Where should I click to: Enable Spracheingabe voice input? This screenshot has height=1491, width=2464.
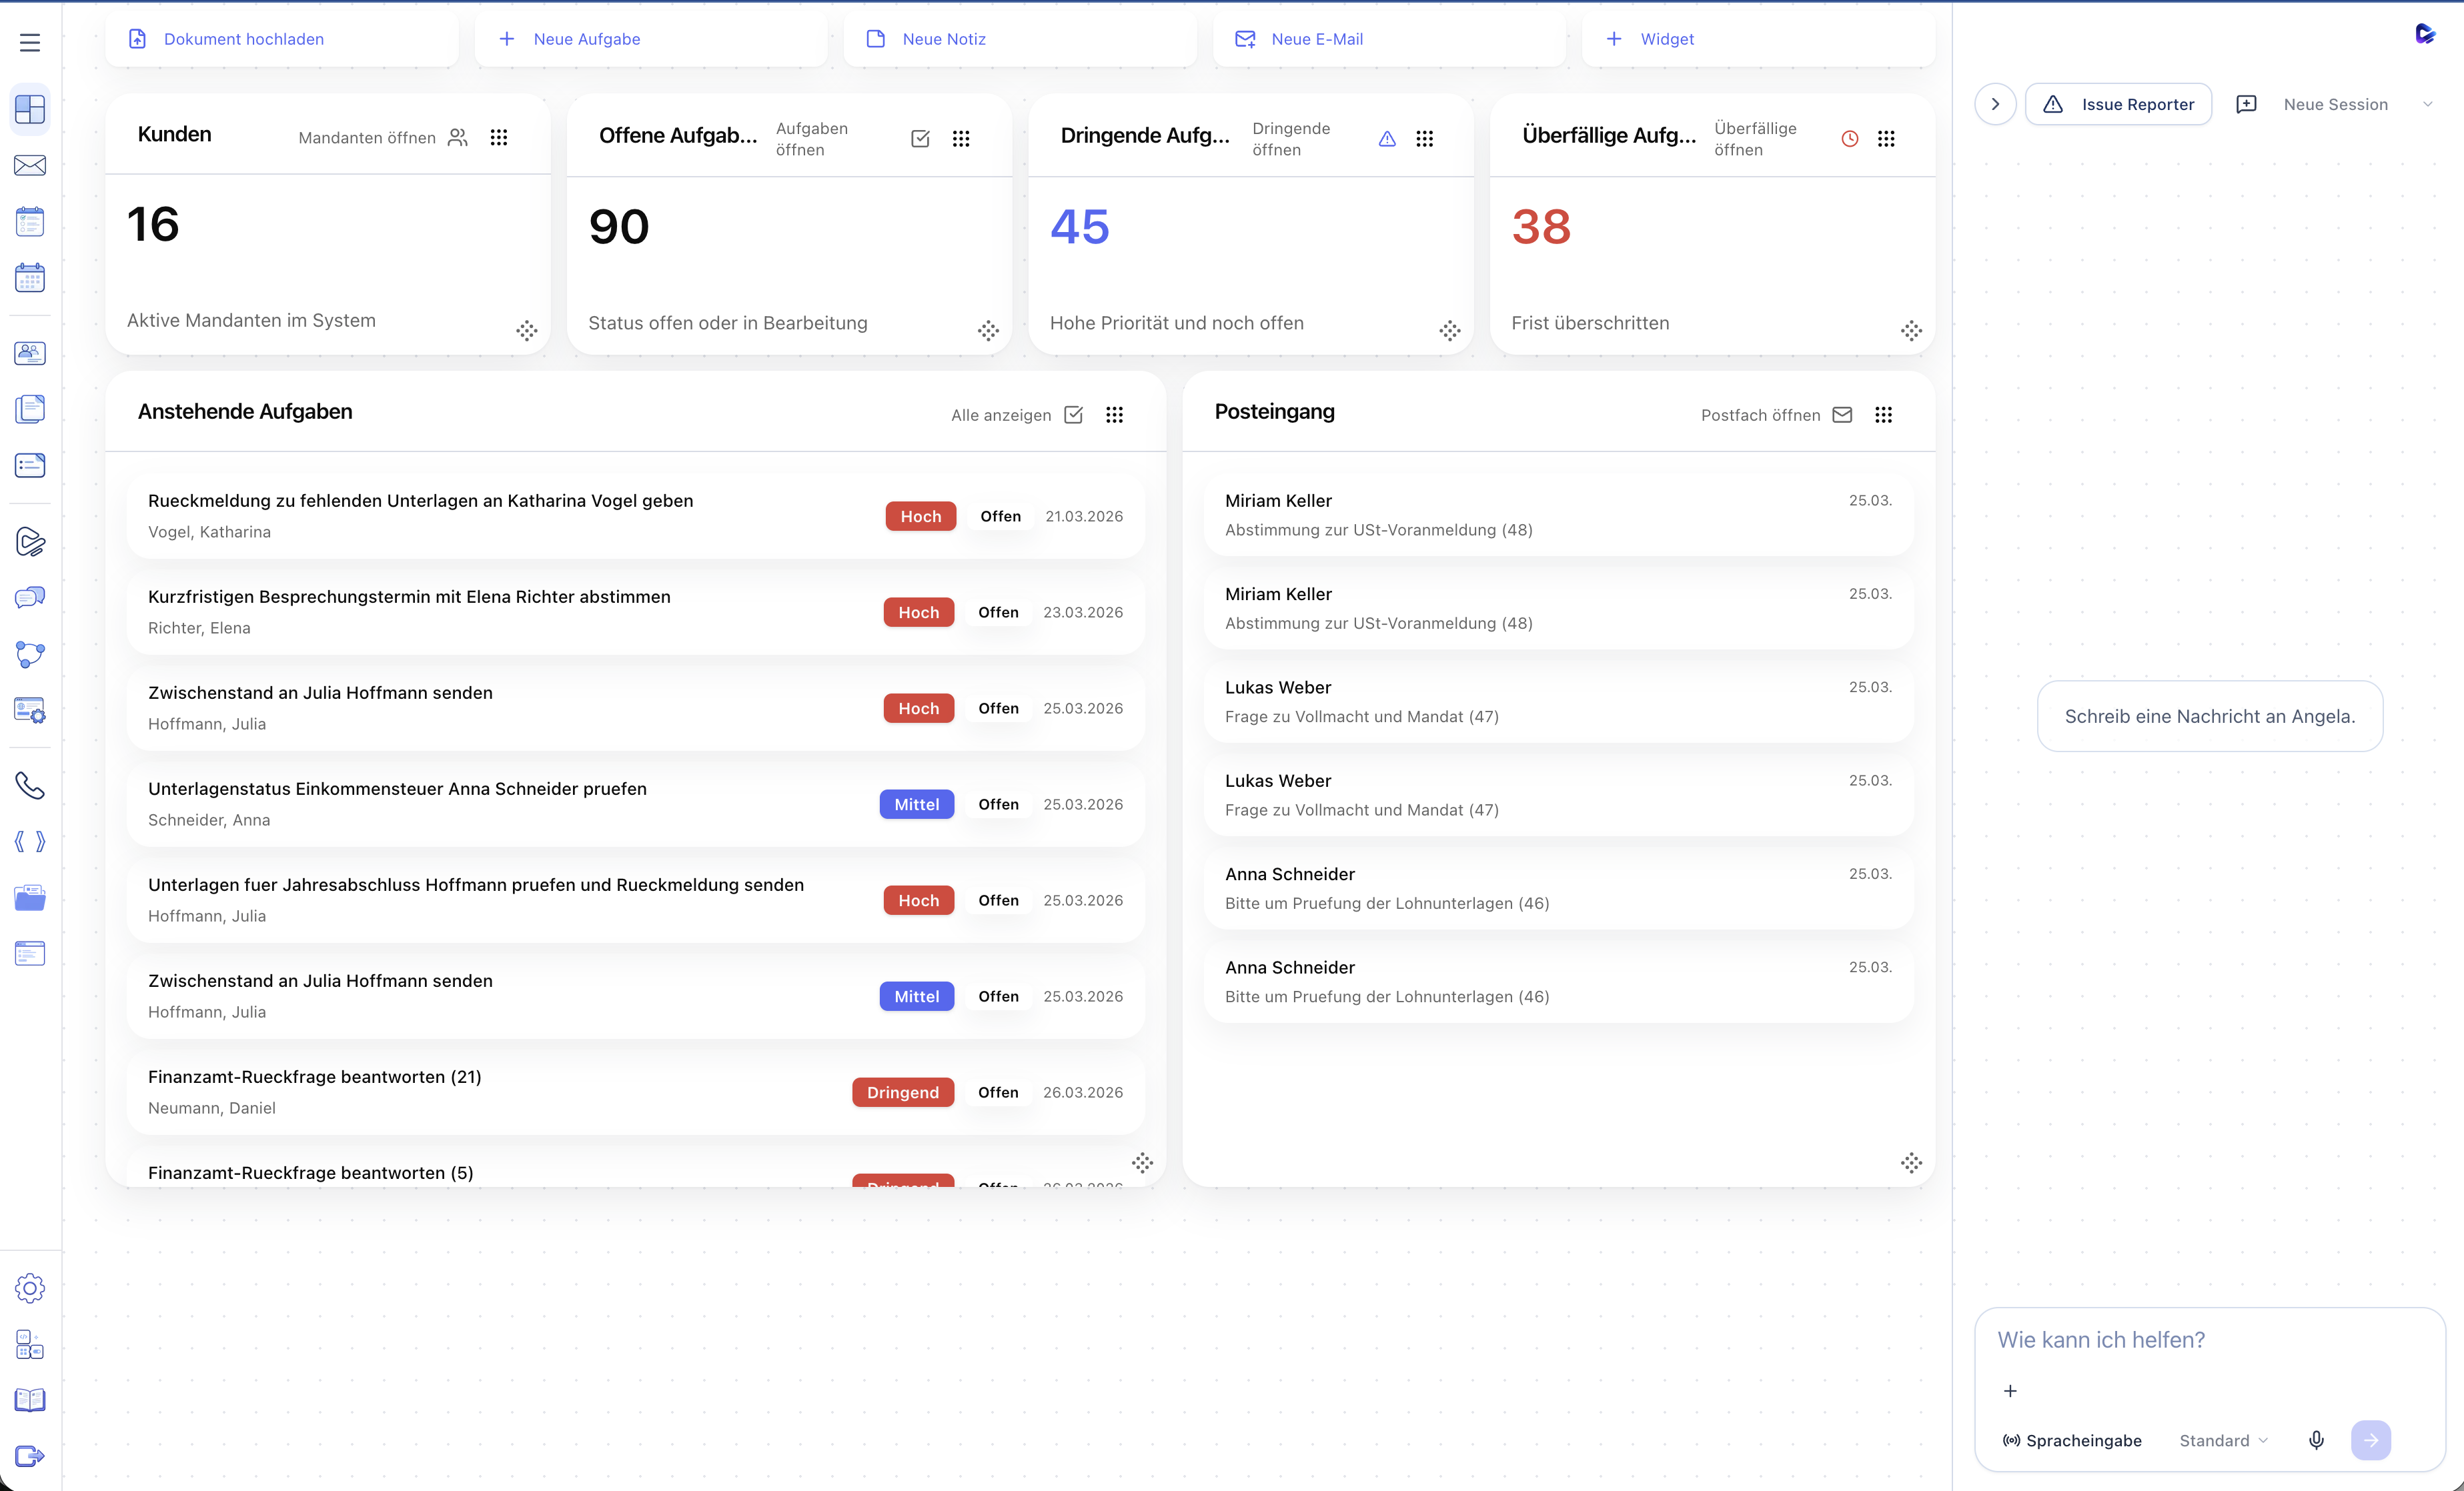(x=2072, y=1440)
